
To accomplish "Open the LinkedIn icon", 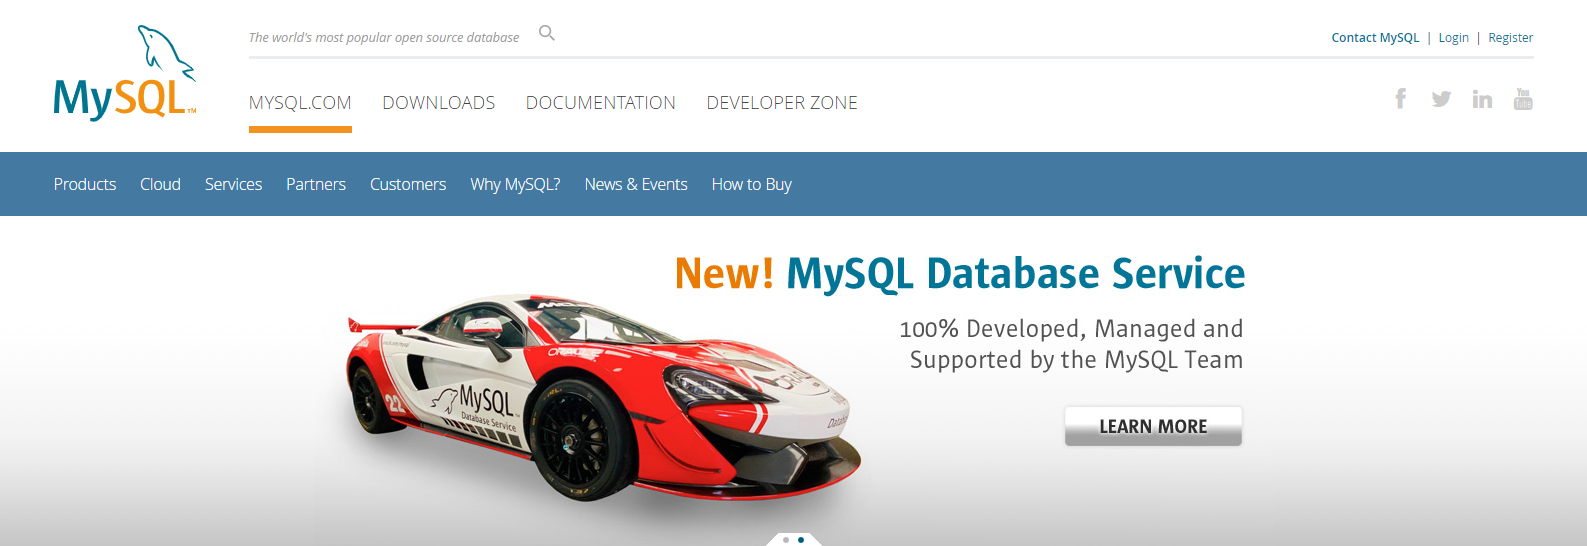I will pyautogui.click(x=1482, y=99).
